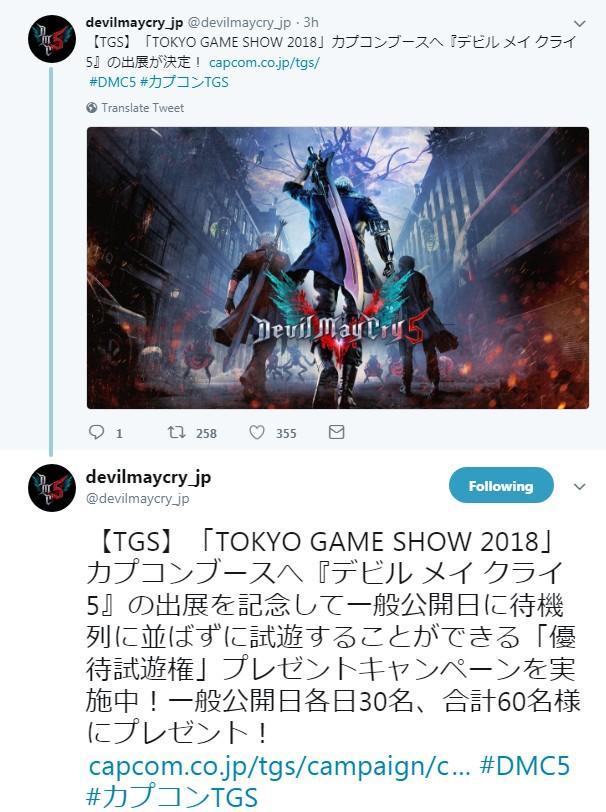Image resolution: width=606 pixels, height=812 pixels.
Task: Open the capcom.co.jp/tgs/campaign link
Action: point(280,766)
